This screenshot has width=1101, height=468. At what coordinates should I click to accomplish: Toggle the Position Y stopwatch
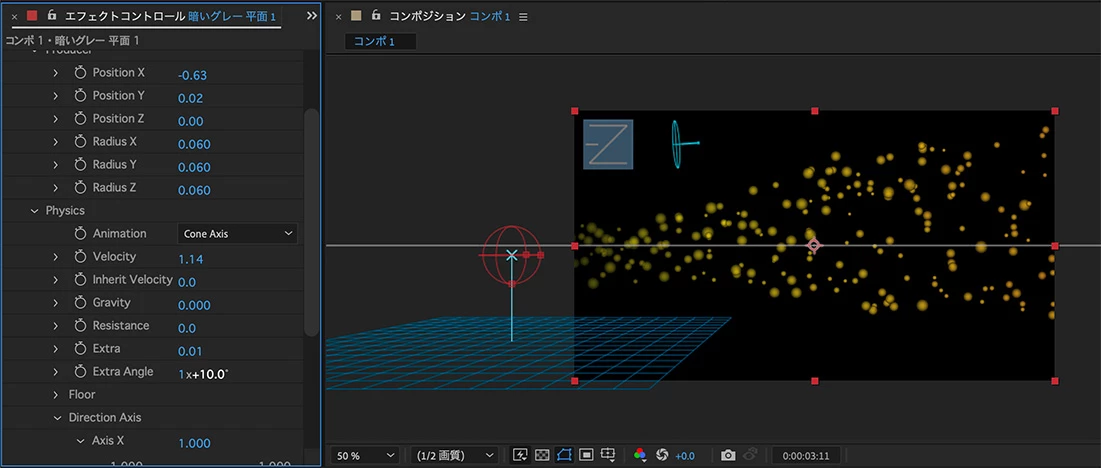80,95
